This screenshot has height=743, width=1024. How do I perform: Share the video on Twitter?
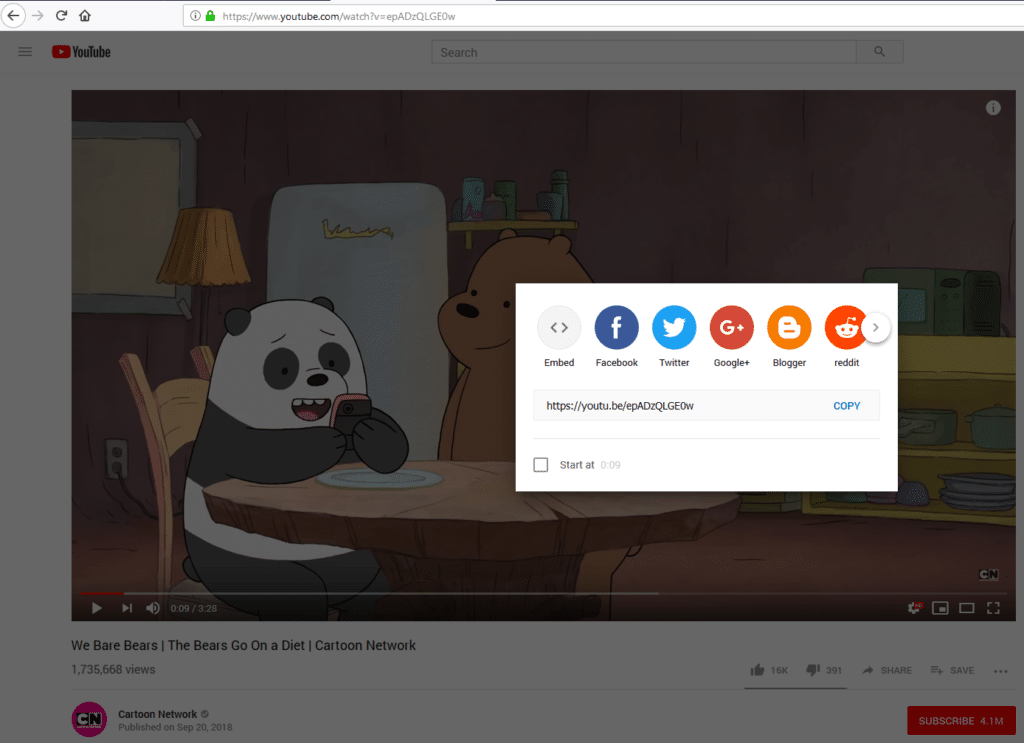pos(674,327)
